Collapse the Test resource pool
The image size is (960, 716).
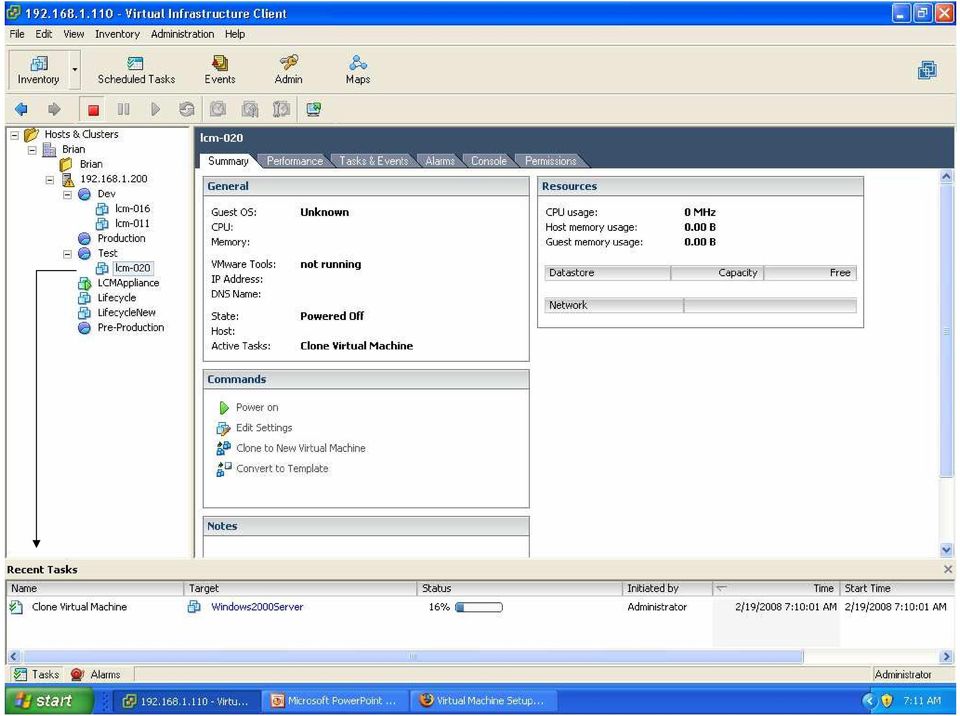pos(68,254)
